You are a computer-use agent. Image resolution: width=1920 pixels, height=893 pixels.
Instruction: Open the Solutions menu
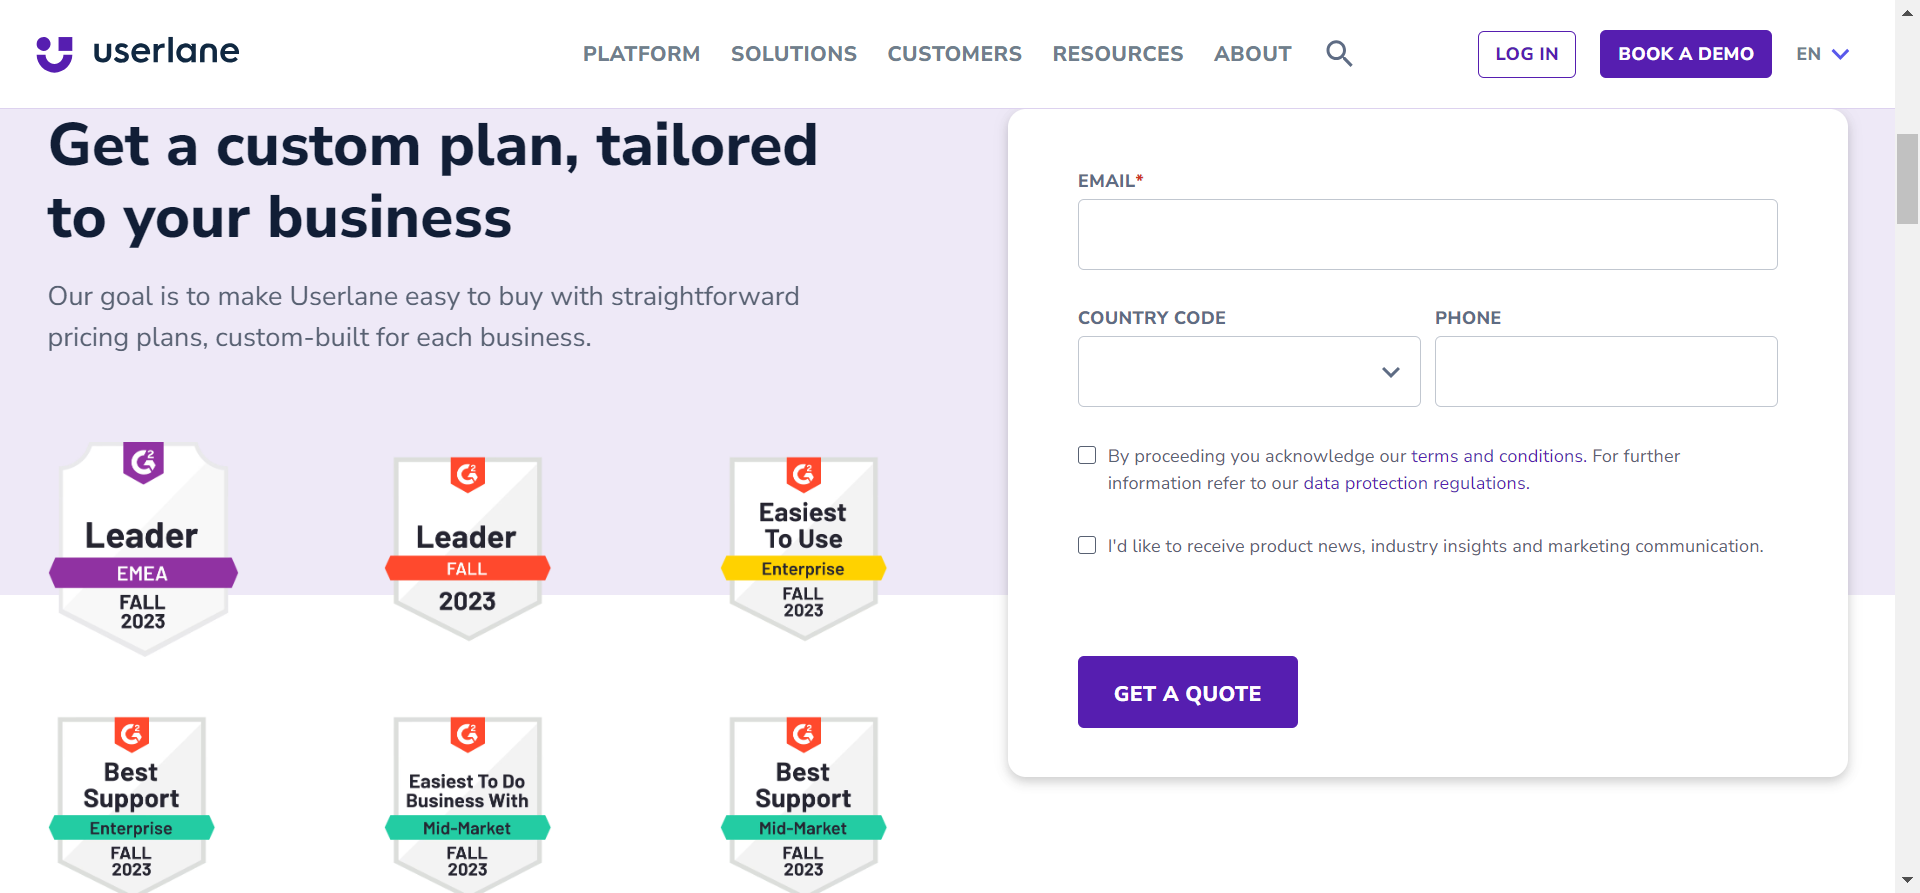(x=793, y=54)
